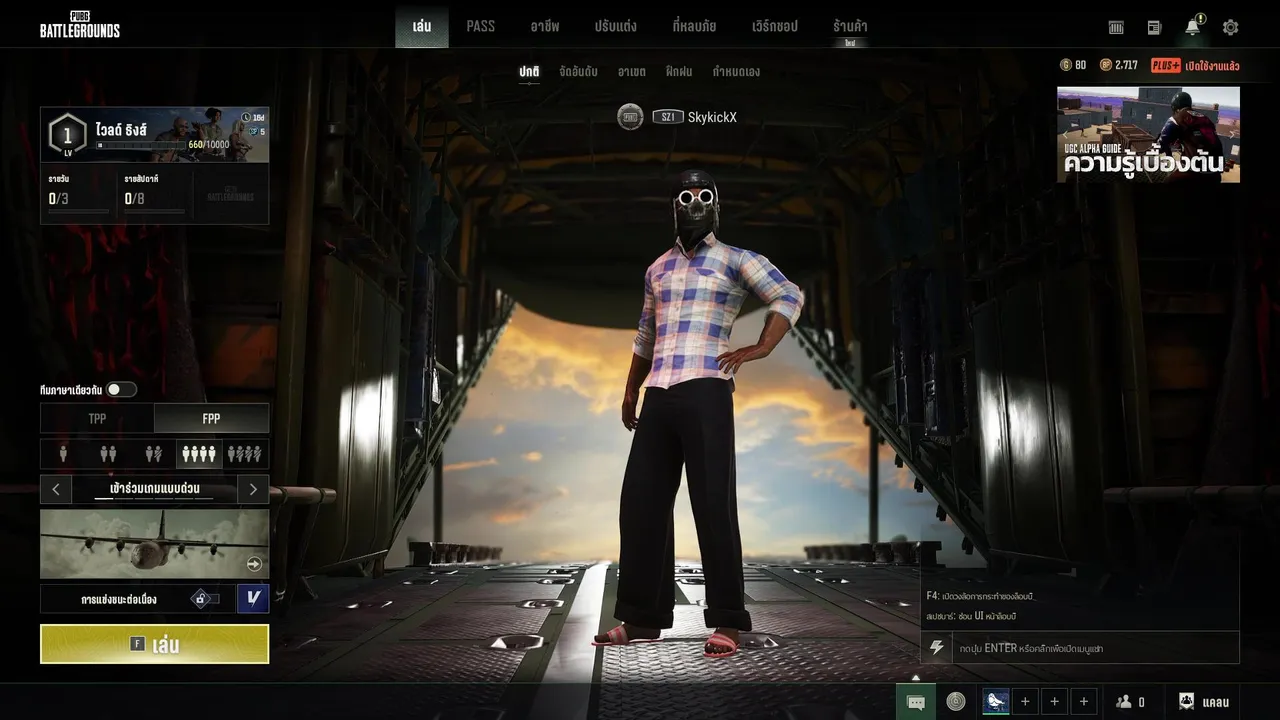Click the round avatar beside SkykickX
The width and height of the screenshot is (1280, 720).
[630, 117]
